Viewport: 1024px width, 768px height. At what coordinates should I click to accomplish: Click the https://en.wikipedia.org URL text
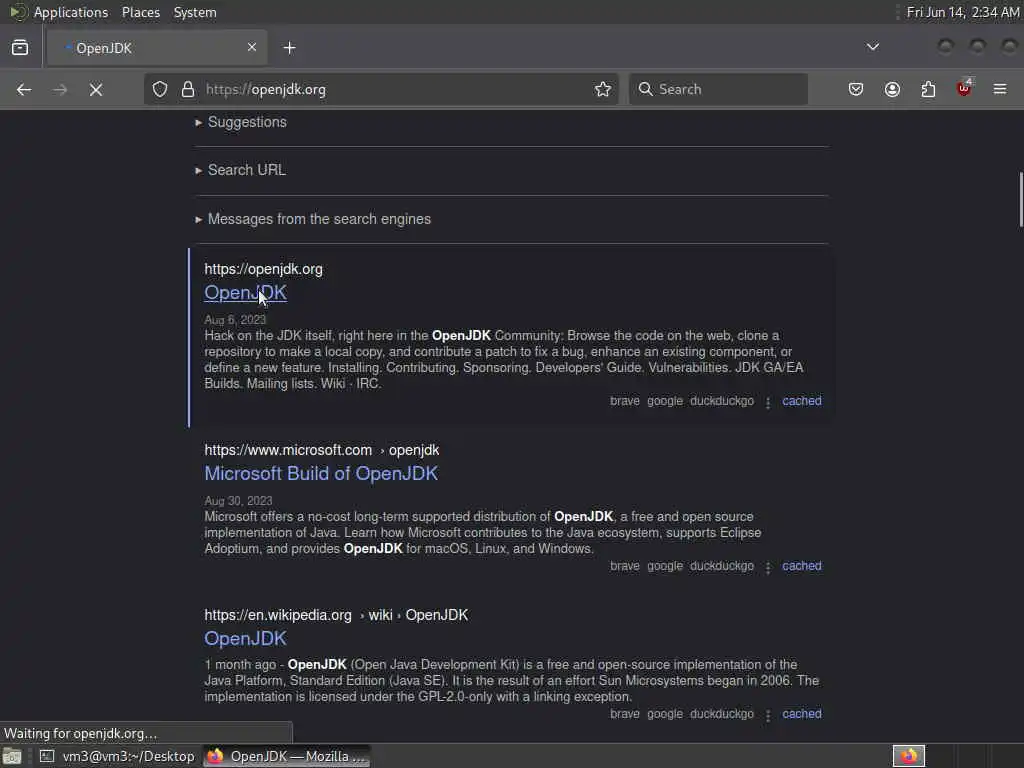coord(278,615)
